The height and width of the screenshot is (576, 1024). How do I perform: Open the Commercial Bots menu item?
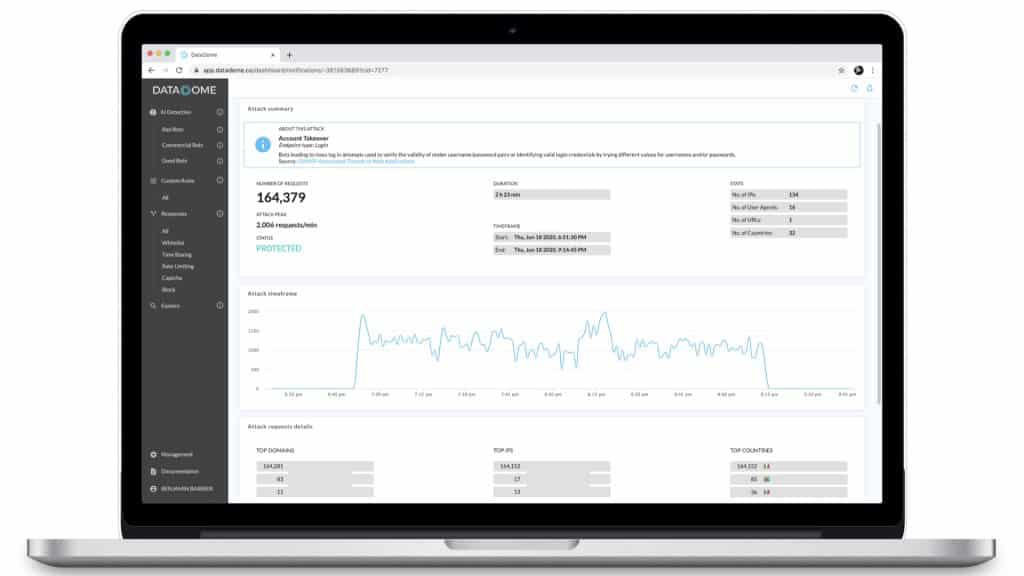(182, 145)
